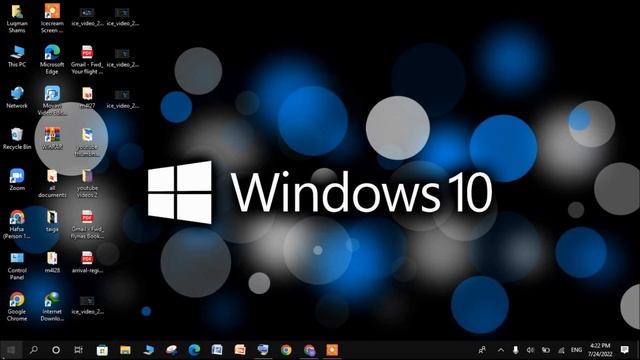The width and height of the screenshot is (640, 360).
Task: Open Cortana from the taskbar
Action: [56, 350]
